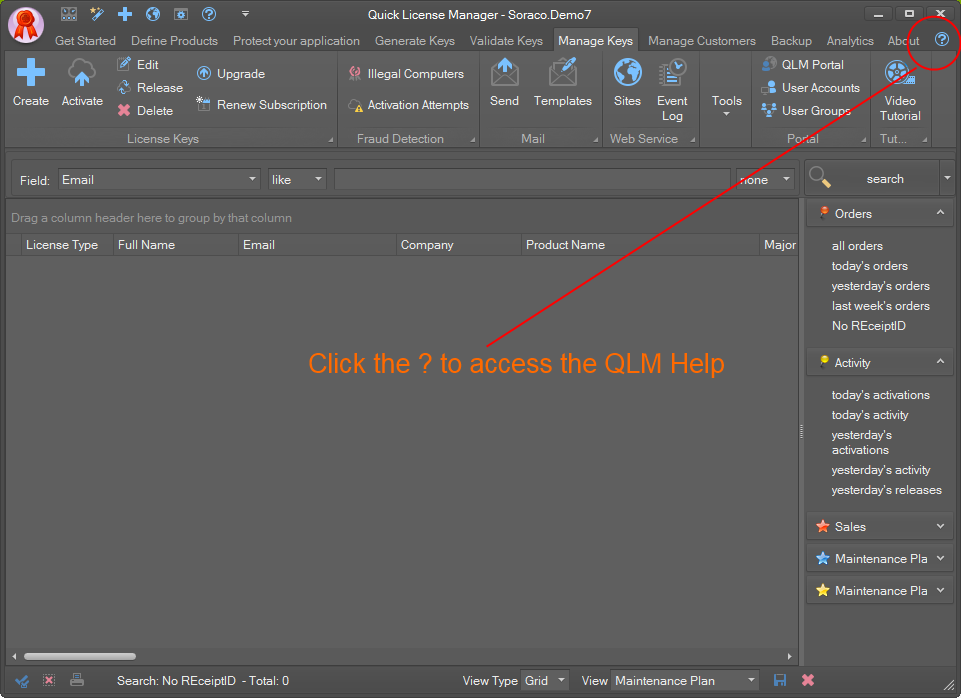Click the select all check icon in status bar
This screenshot has height=698, width=961.
pos(22,680)
